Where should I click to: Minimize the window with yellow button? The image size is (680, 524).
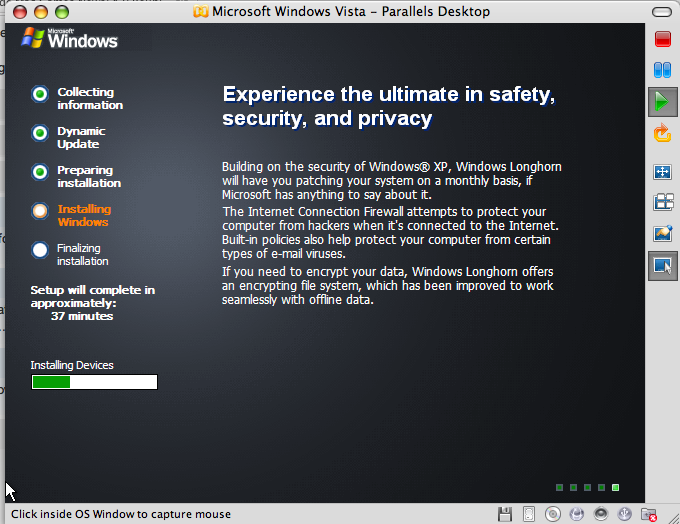click(x=41, y=12)
